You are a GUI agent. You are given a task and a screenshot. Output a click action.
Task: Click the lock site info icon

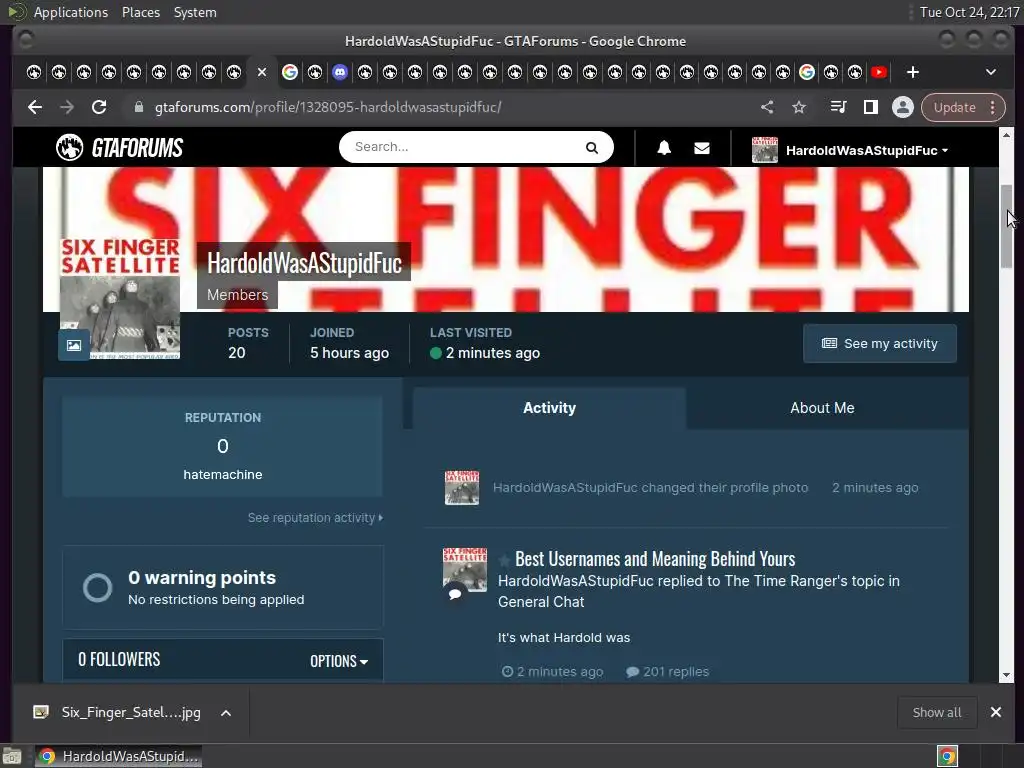tap(138, 107)
